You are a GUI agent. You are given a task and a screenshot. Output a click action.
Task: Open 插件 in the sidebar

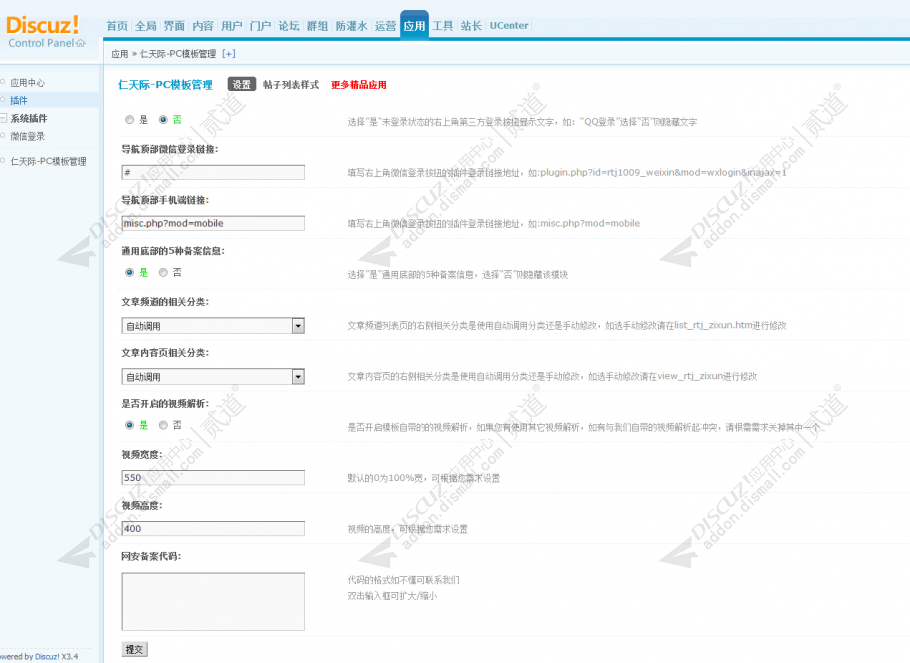coord(19,100)
